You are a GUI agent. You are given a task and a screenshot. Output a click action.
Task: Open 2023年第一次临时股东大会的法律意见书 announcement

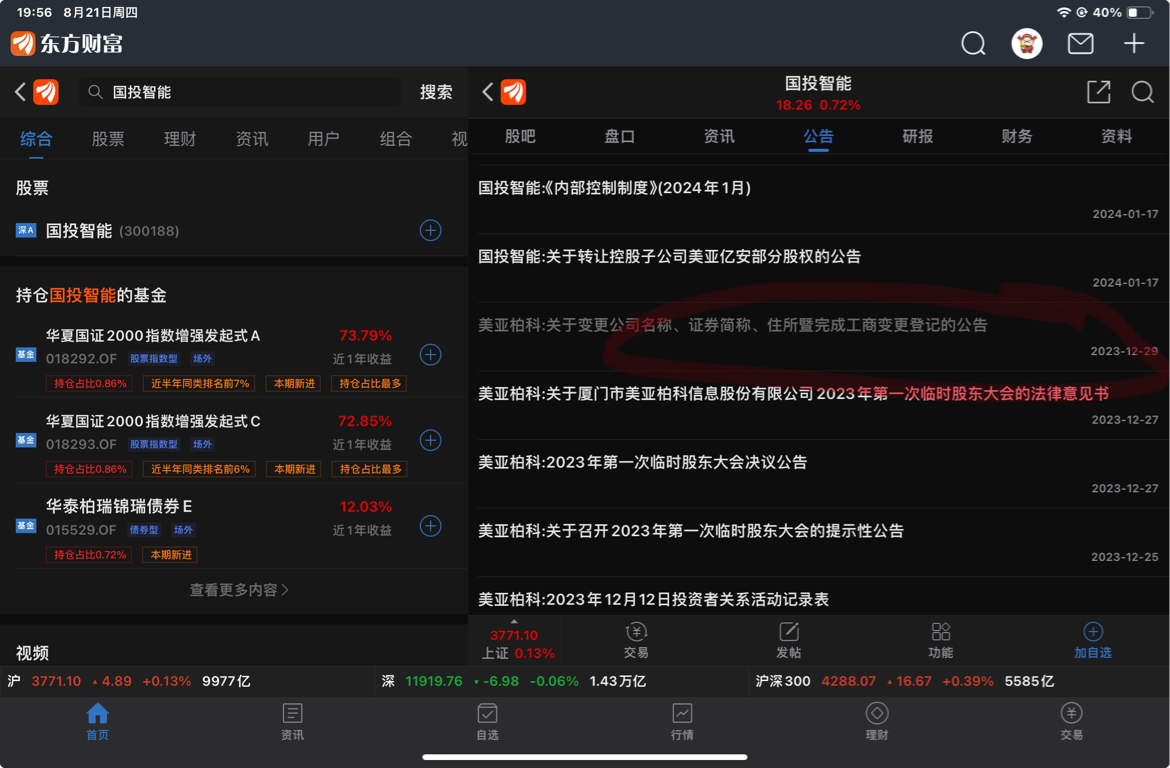[819, 405]
